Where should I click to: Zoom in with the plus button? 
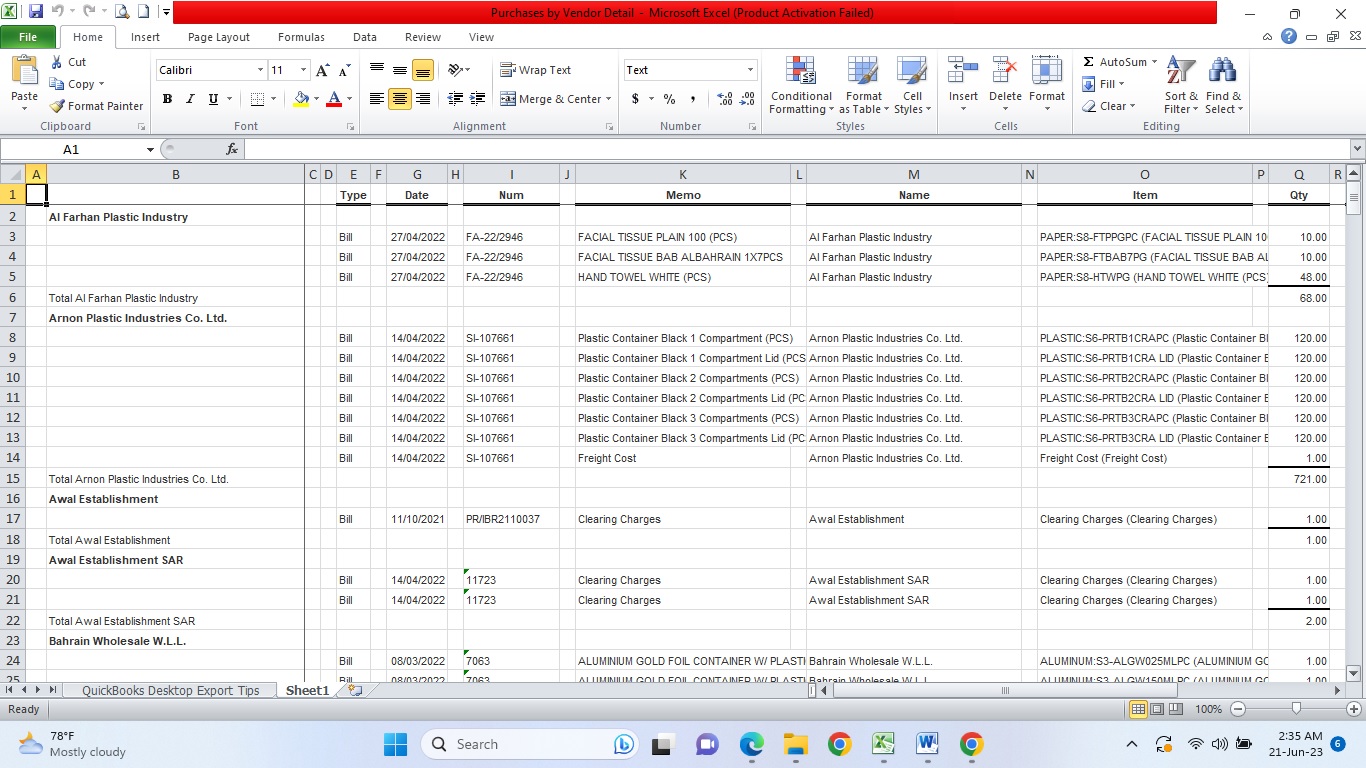click(1352, 709)
